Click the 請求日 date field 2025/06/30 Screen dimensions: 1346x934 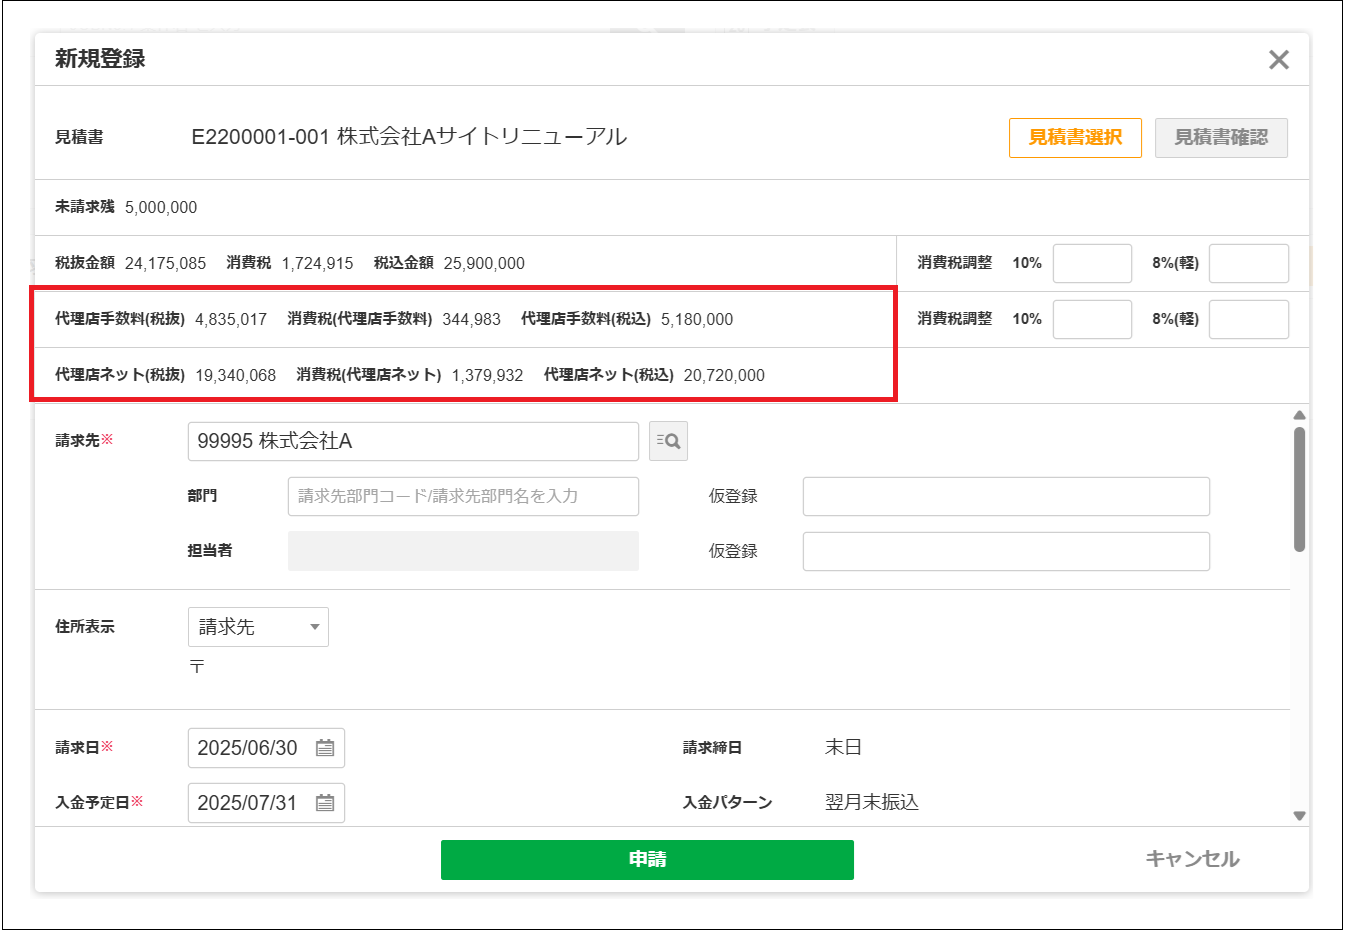pyautogui.click(x=248, y=748)
